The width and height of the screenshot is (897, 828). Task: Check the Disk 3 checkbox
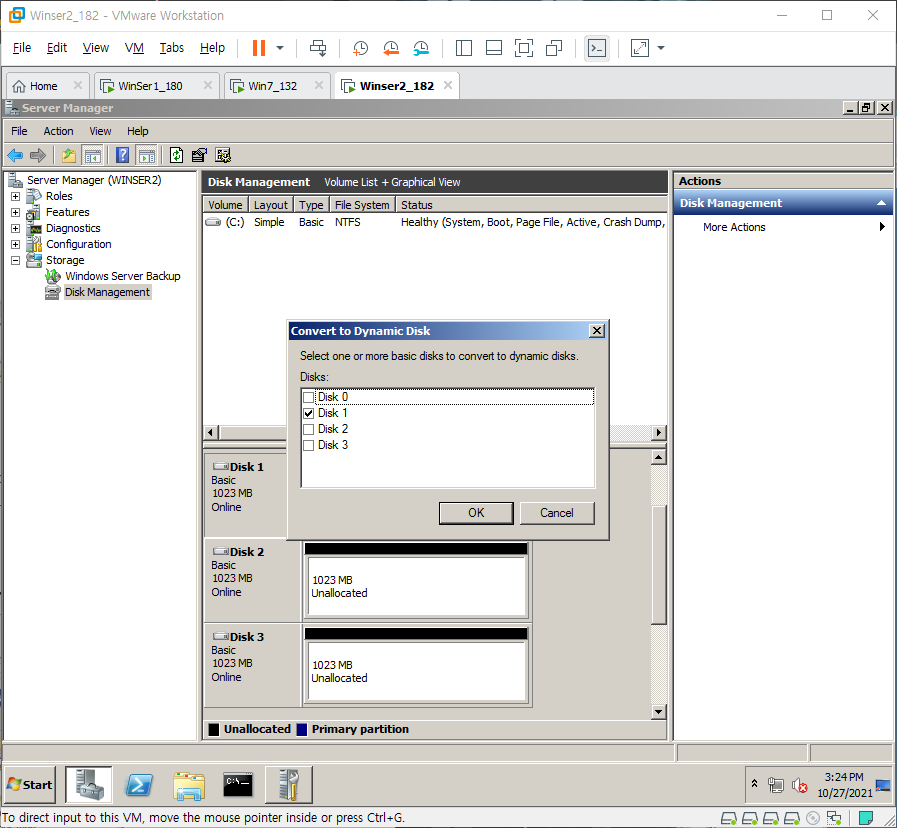pos(309,445)
